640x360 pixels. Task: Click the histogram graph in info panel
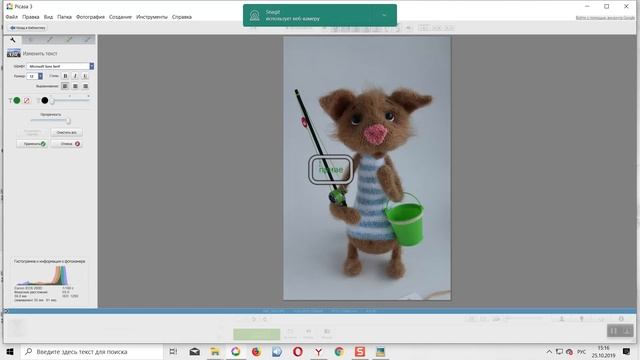pyautogui.click(x=42, y=276)
